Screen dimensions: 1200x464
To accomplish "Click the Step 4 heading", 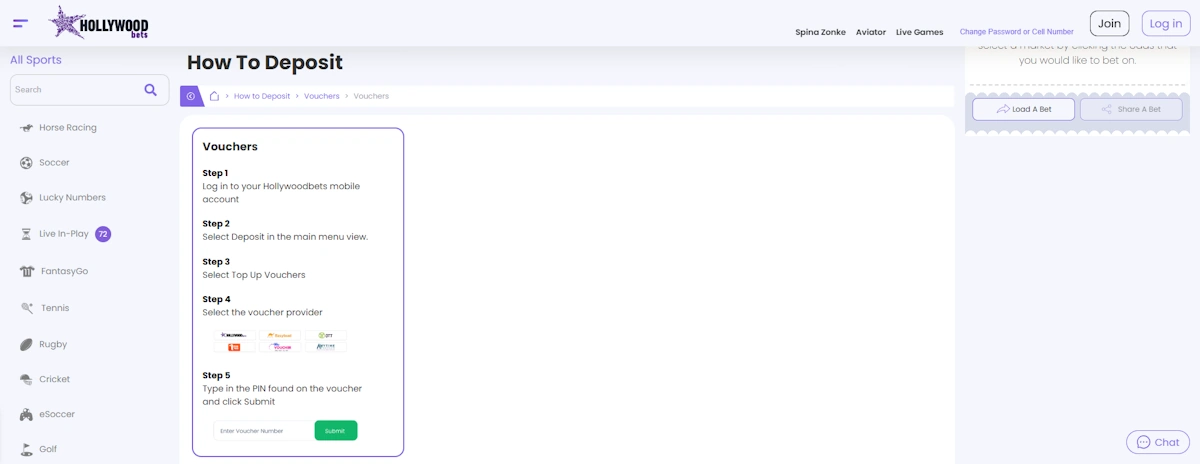I will (216, 299).
